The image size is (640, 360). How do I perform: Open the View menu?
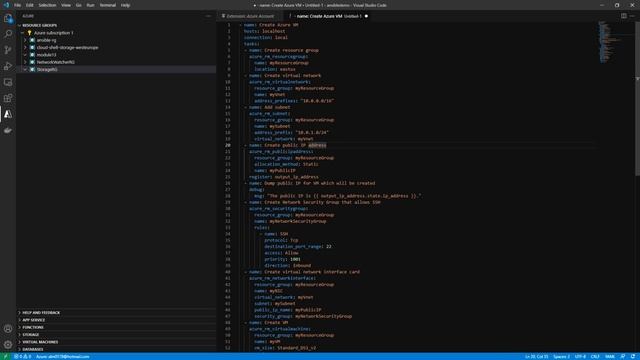pyautogui.click(x=66, y=5)
